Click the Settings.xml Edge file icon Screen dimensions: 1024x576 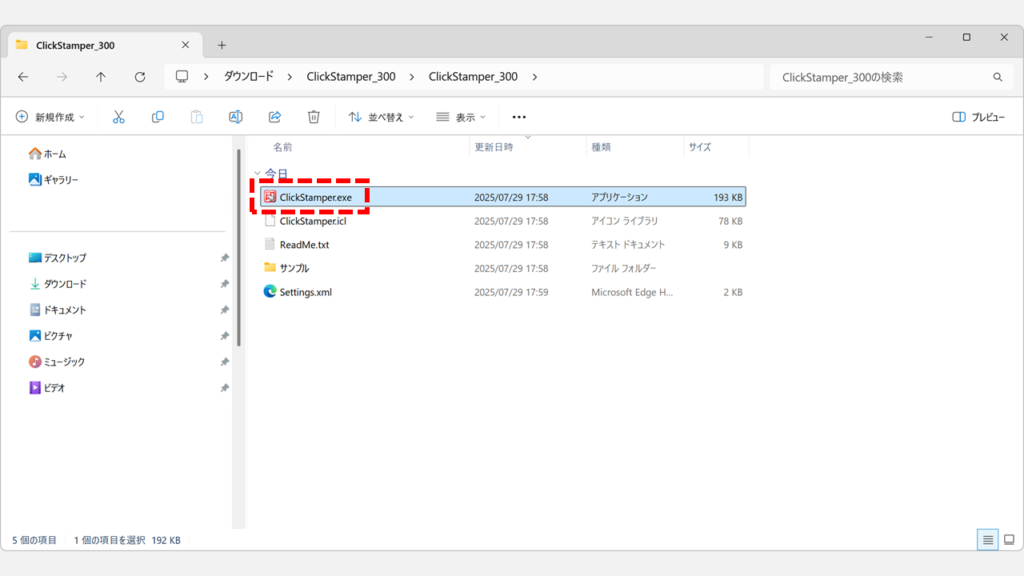click(x=270, y=291)
